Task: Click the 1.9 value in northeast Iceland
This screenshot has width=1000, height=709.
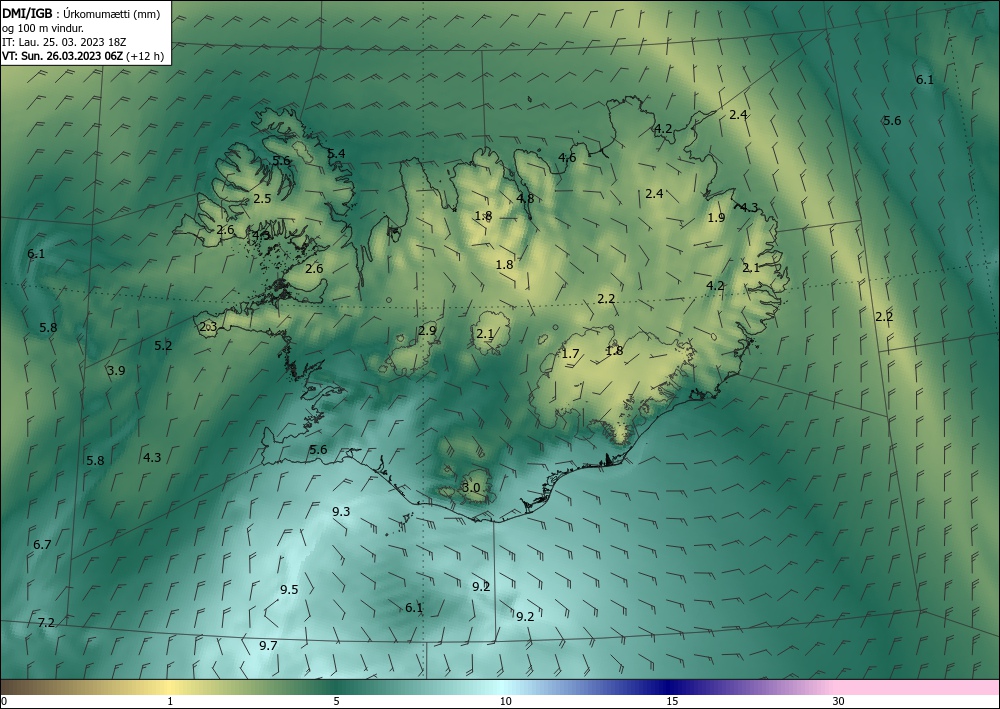Action: [716, 218]
